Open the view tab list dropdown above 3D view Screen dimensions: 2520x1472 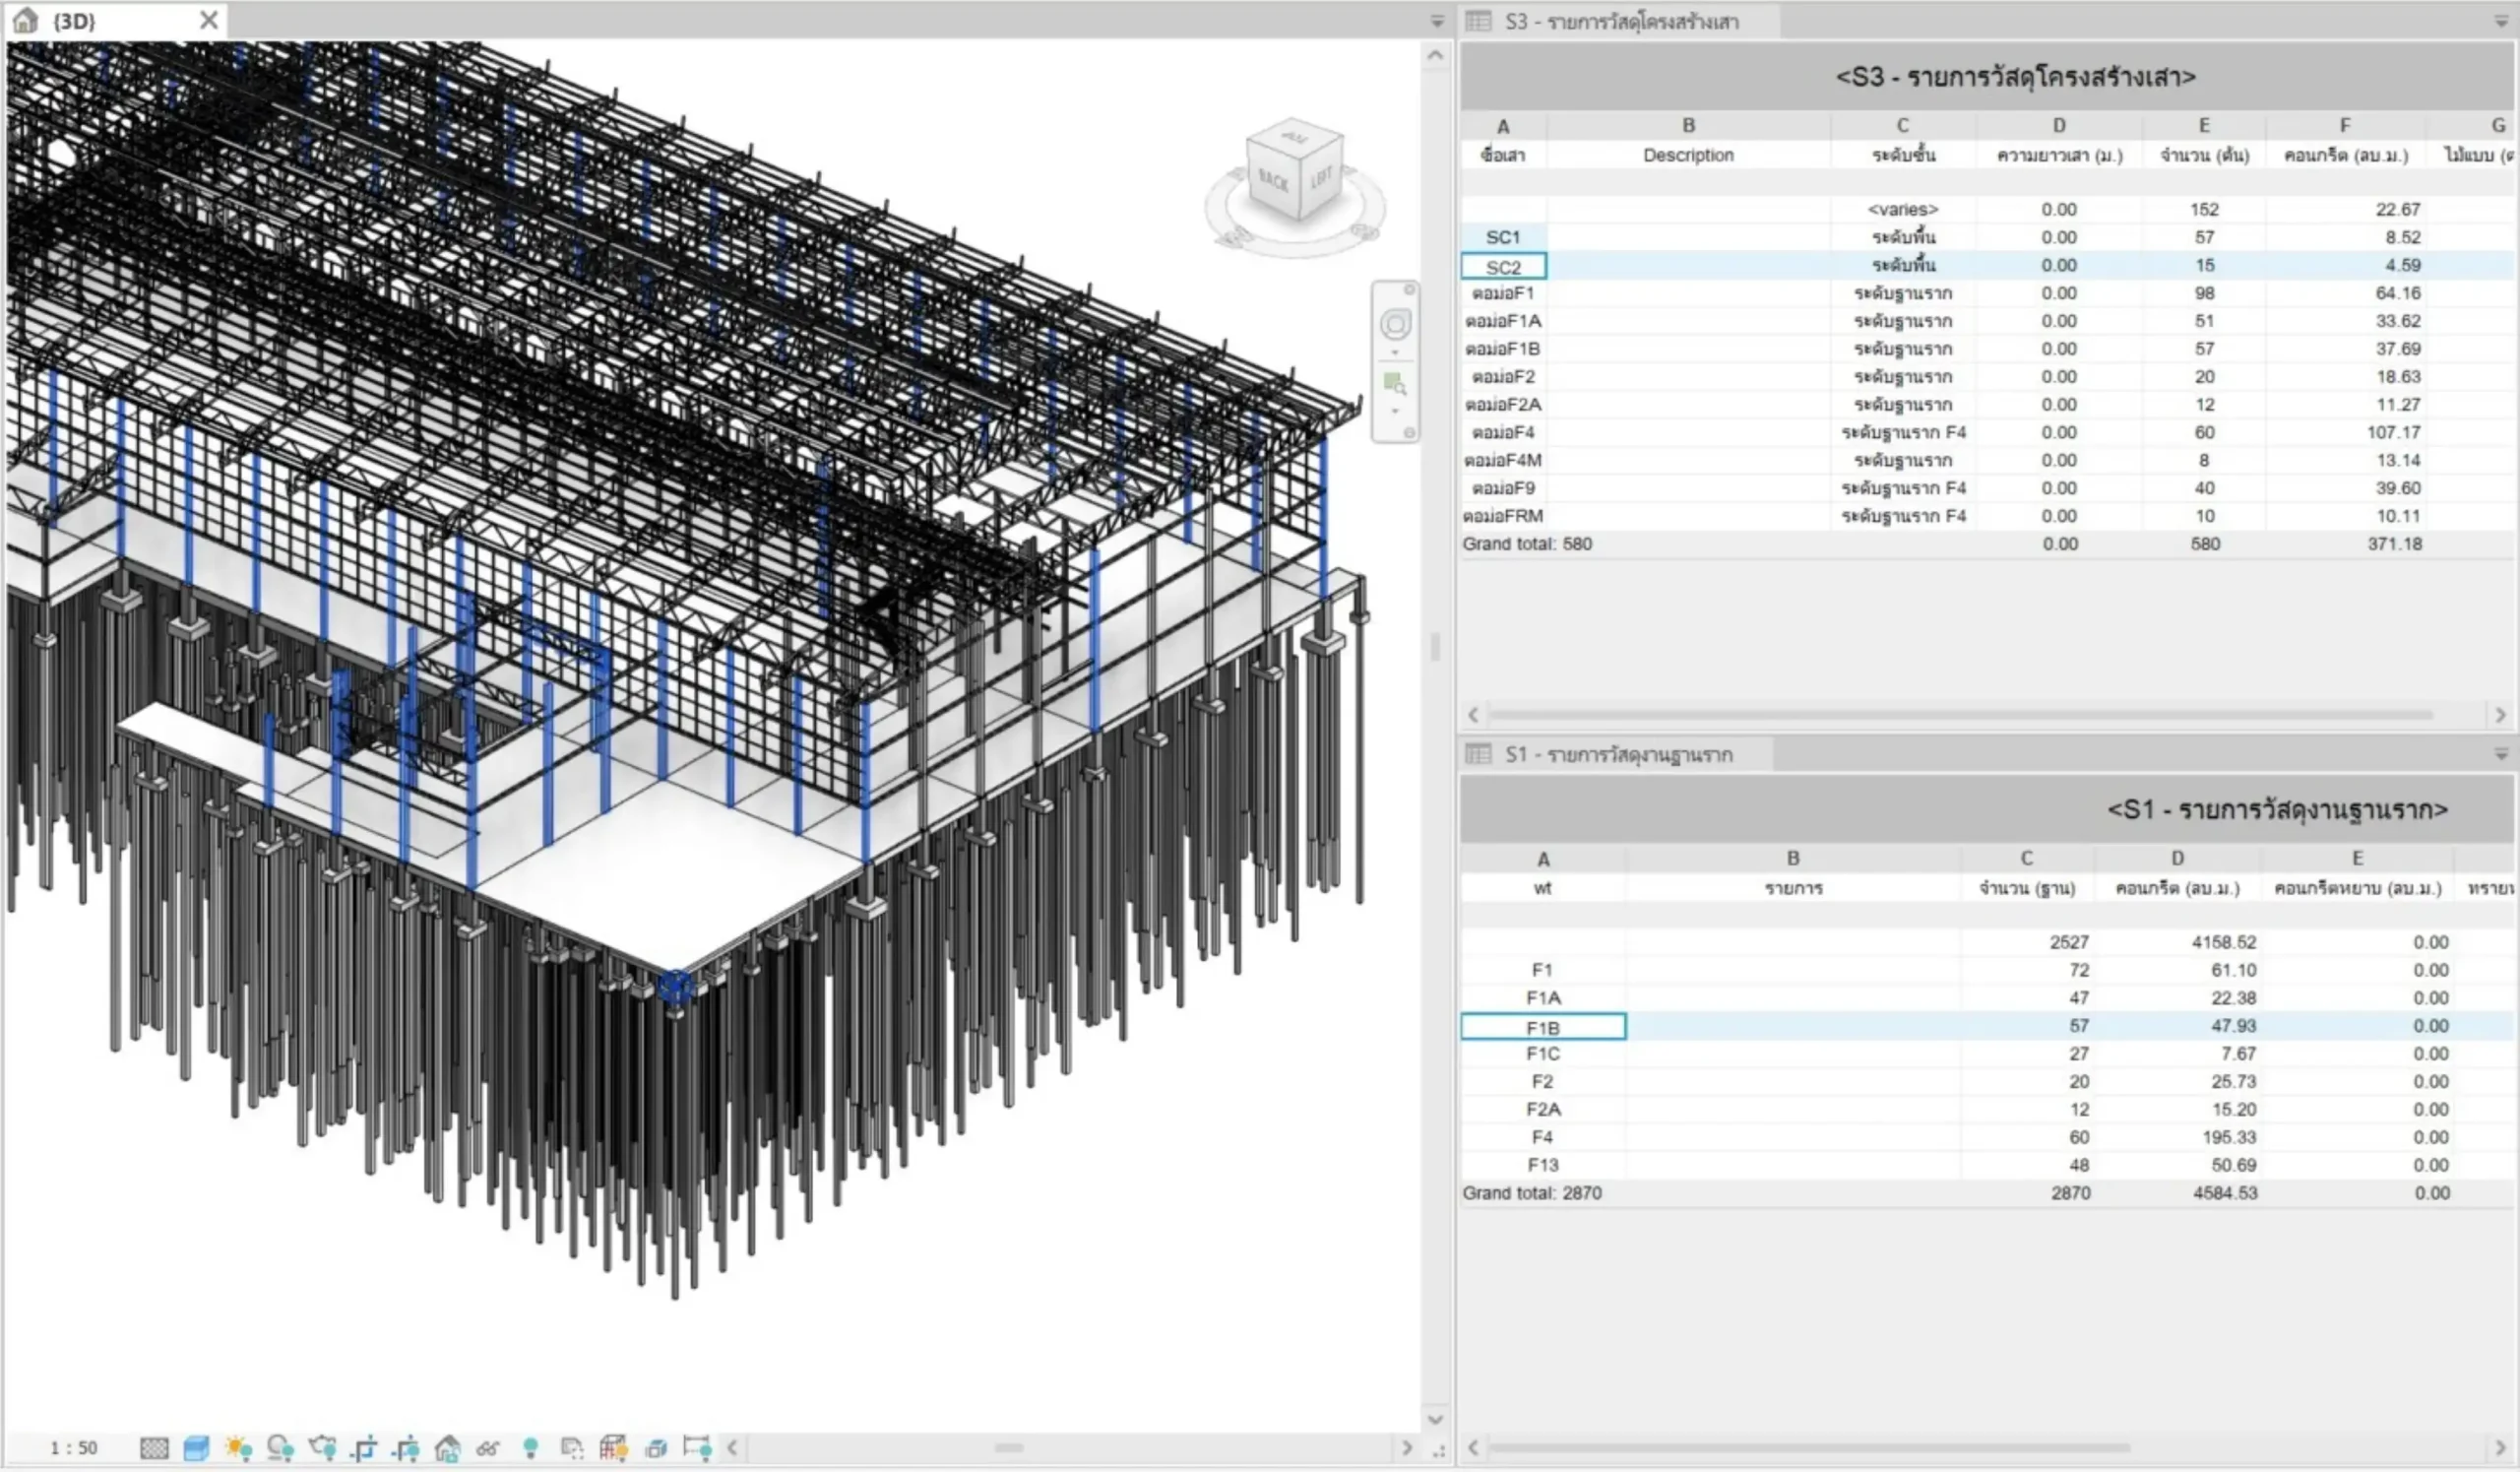(x=1437, y=21)
